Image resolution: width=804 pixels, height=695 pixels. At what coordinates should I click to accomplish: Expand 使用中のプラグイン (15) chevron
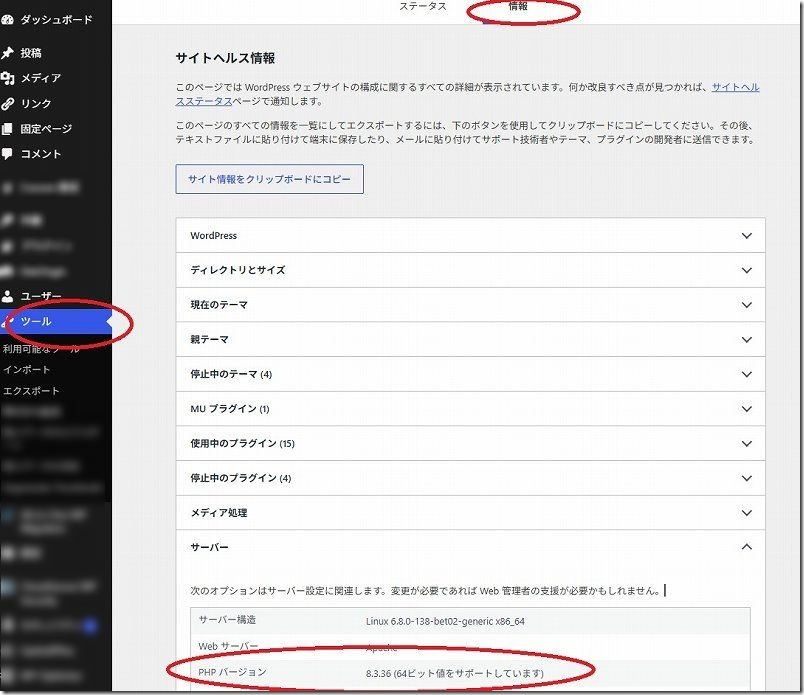(747, 444)
